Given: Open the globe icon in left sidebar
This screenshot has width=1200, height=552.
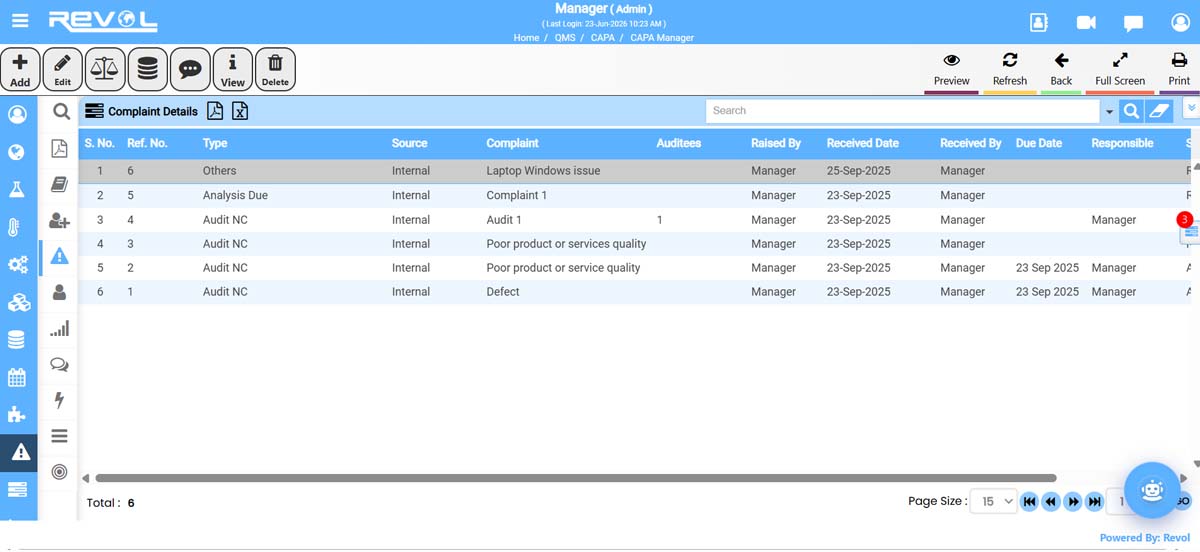Looking at the screenshot, I should (x=17, y=152).
